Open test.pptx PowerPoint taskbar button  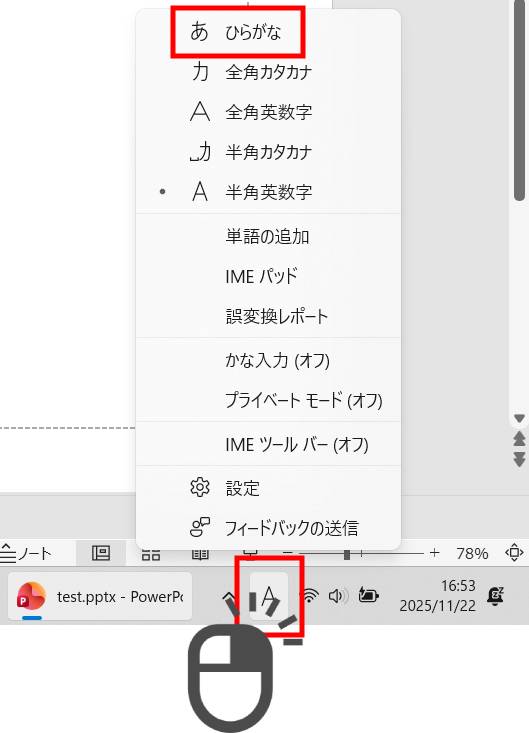(x=100, y=596)
